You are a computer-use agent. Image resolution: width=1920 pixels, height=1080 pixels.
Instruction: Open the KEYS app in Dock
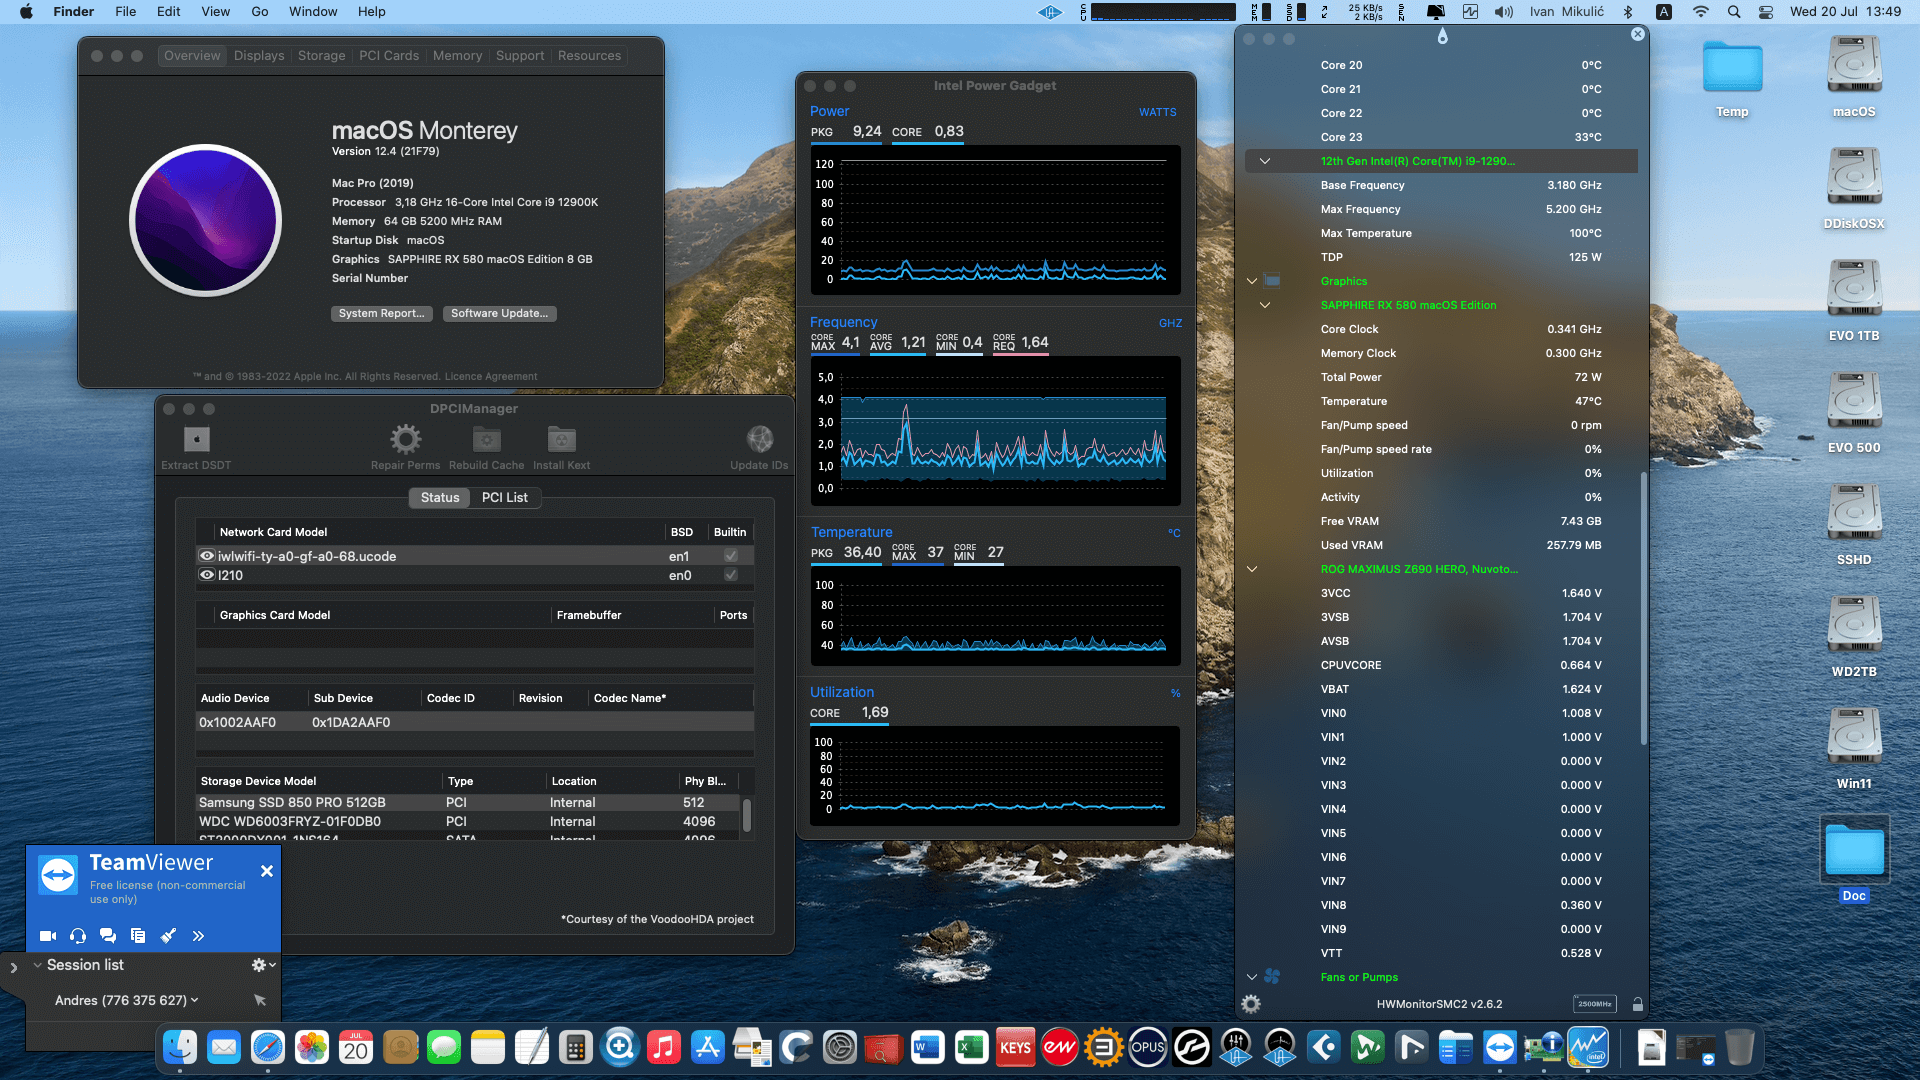pyautogui.click(x=1015, y=1047)
